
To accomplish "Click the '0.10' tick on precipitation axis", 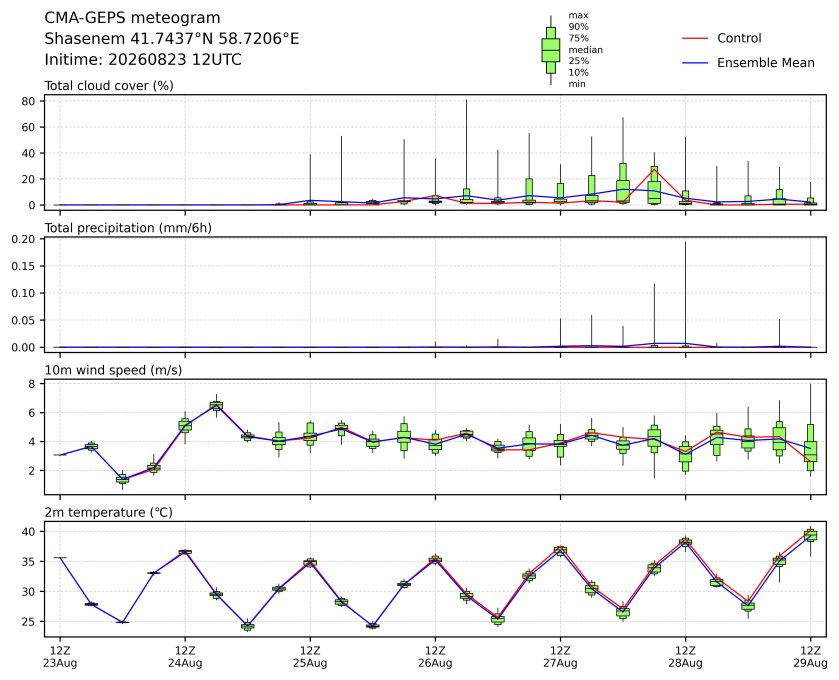I will (x=24, y=293).
